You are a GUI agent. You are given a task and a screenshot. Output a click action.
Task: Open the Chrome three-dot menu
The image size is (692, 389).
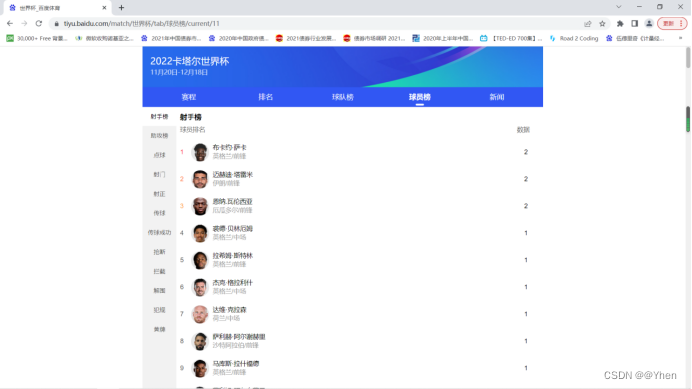[x=681, y=24]
